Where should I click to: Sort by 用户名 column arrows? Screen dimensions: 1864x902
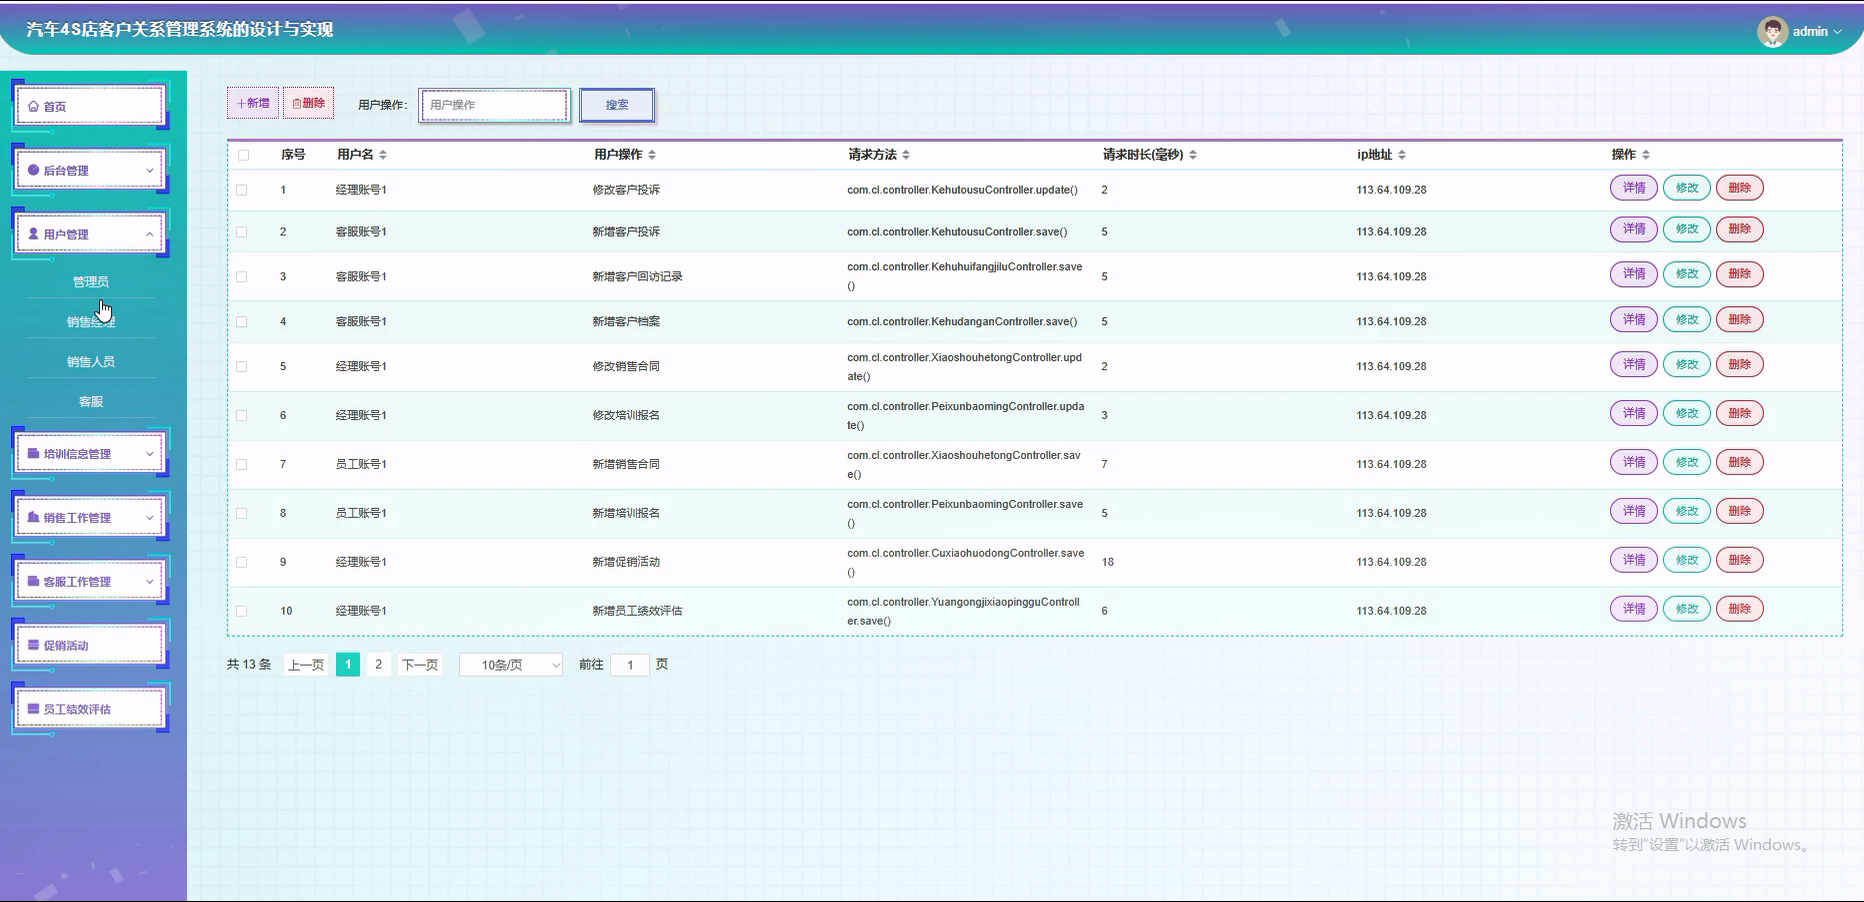(x=383, y=155)
